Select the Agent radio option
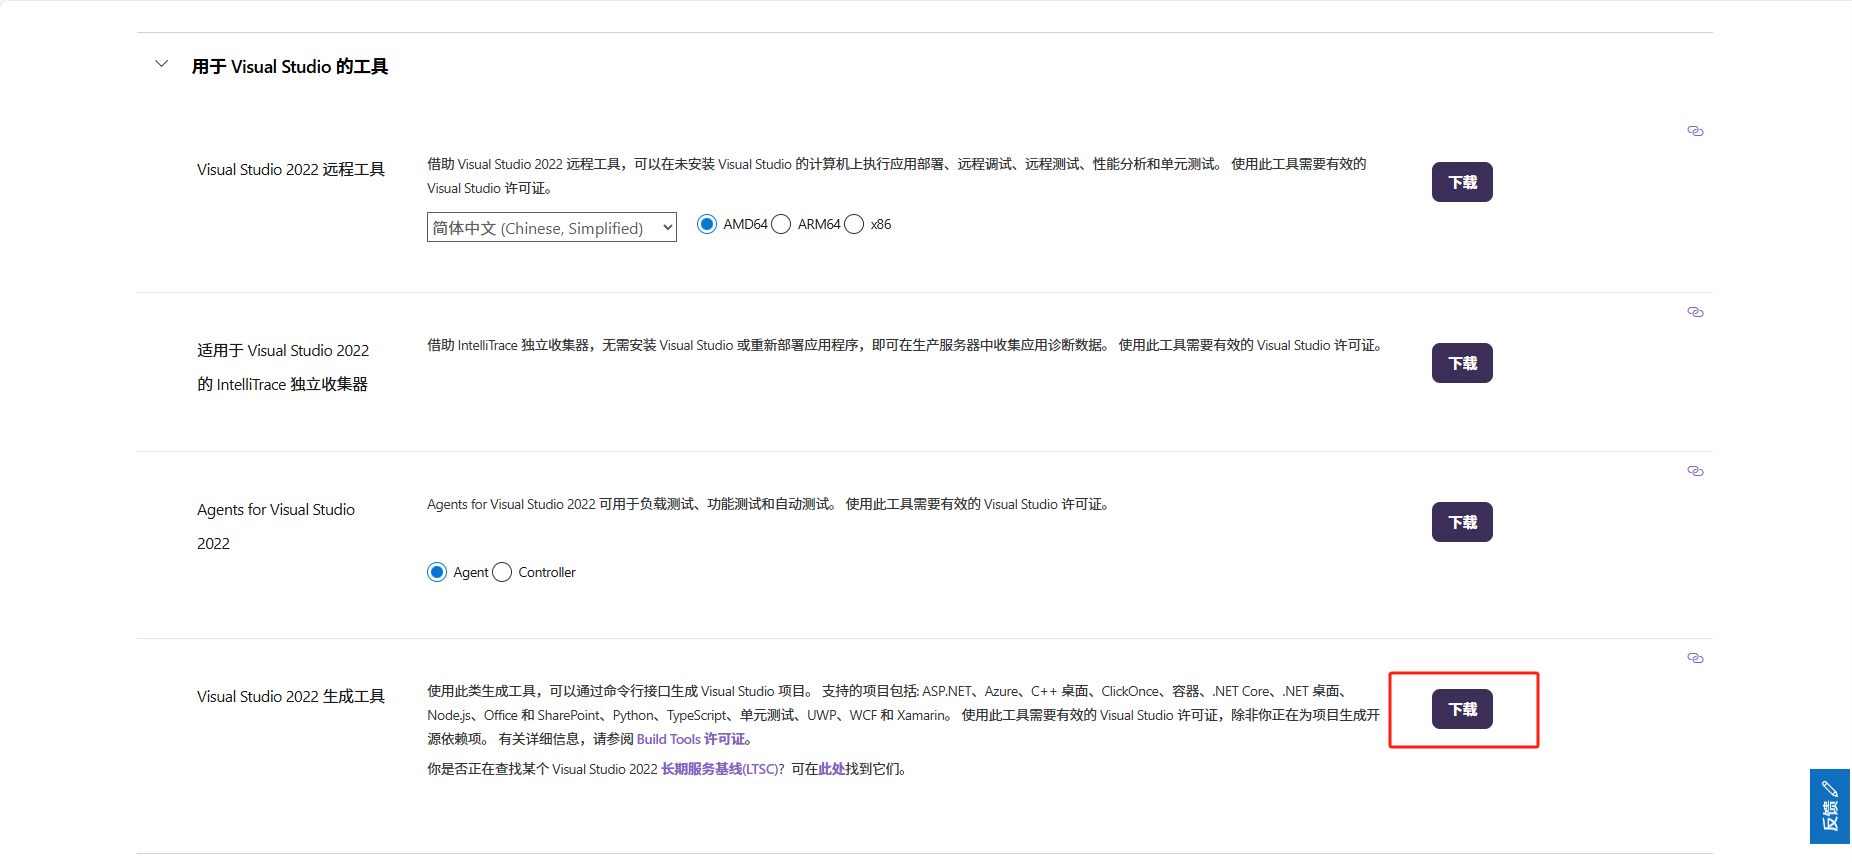 coord(437,572)
